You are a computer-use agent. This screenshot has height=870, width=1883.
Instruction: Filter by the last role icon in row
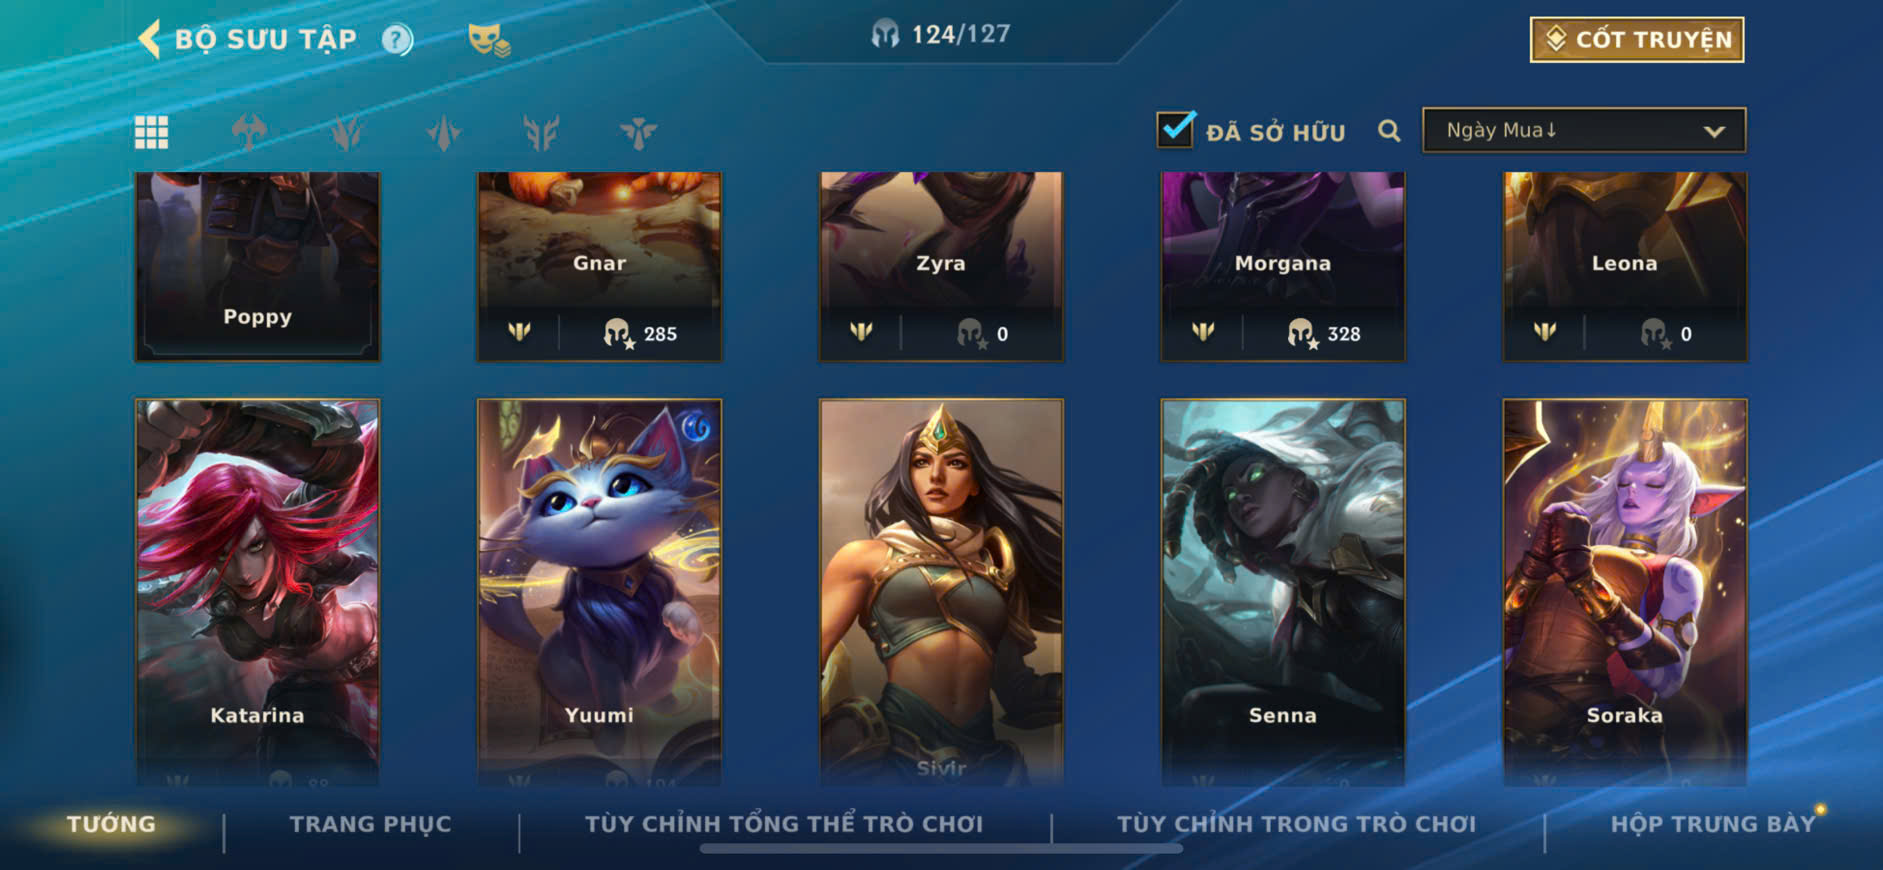(638, 132)
